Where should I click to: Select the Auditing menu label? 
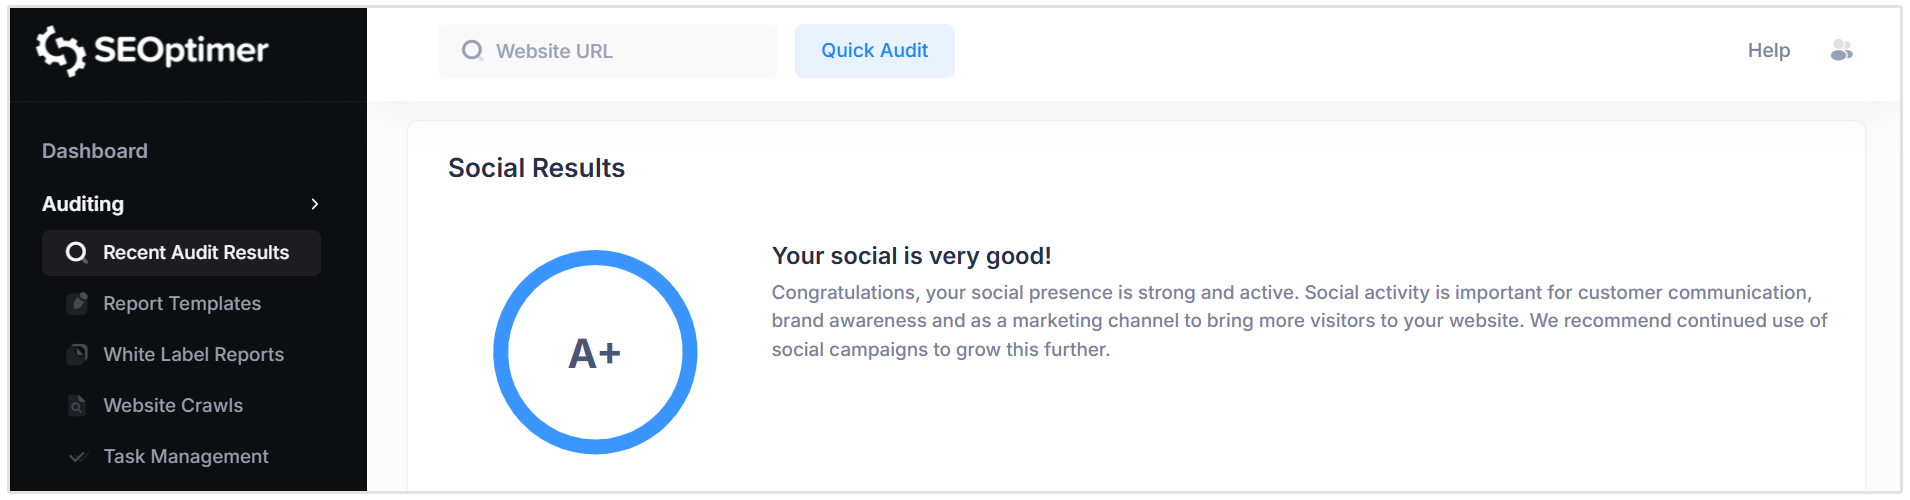(83, 204)
